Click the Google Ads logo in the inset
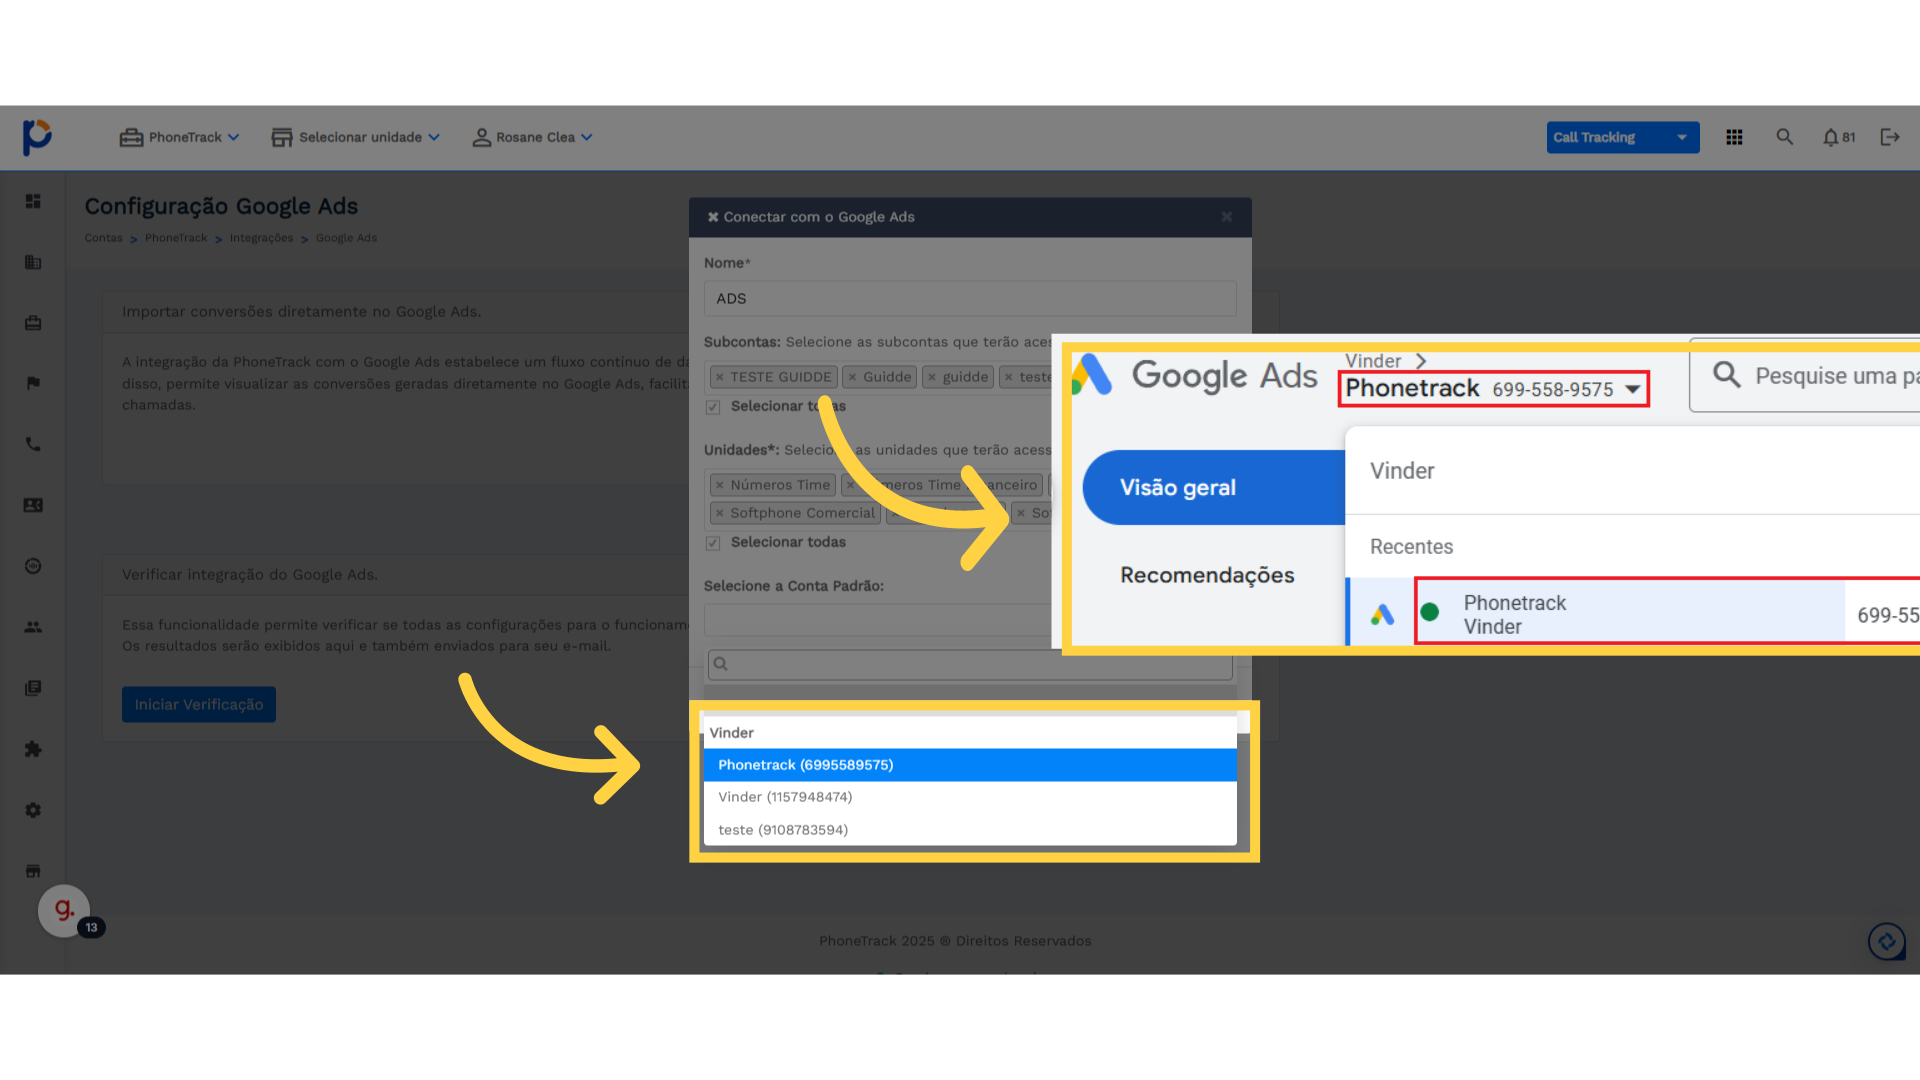Screen dimensions: 1920x1080 coord(1195,376)
